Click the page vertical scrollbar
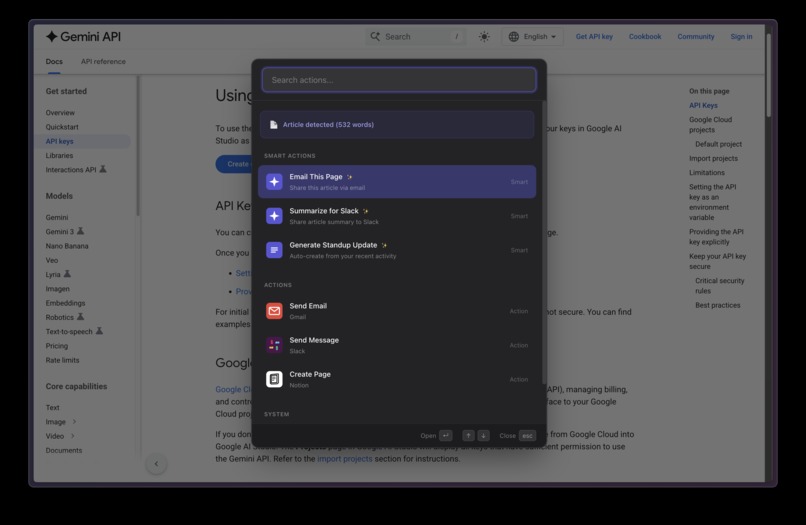806x525 pixels. 768,75
